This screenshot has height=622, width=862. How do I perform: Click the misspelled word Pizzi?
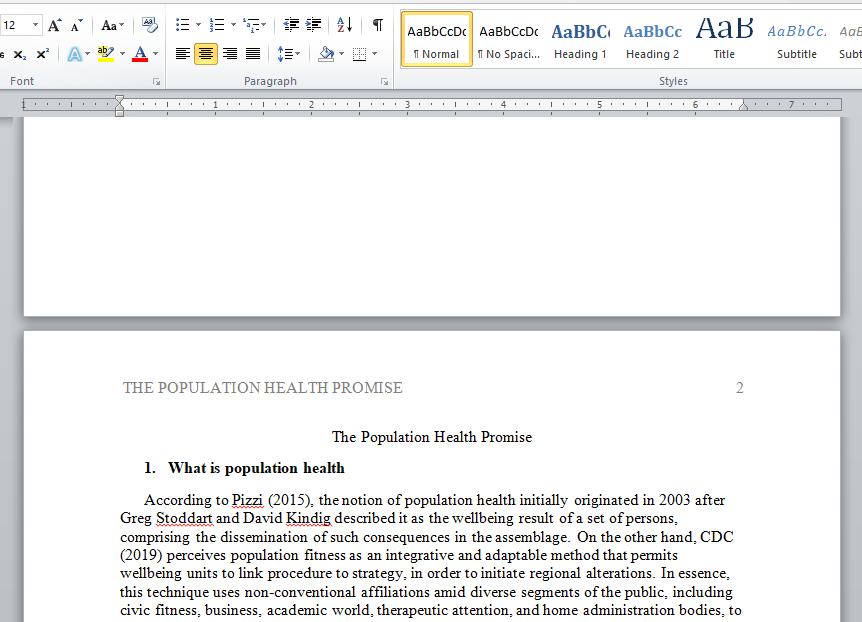pos(247,500)
